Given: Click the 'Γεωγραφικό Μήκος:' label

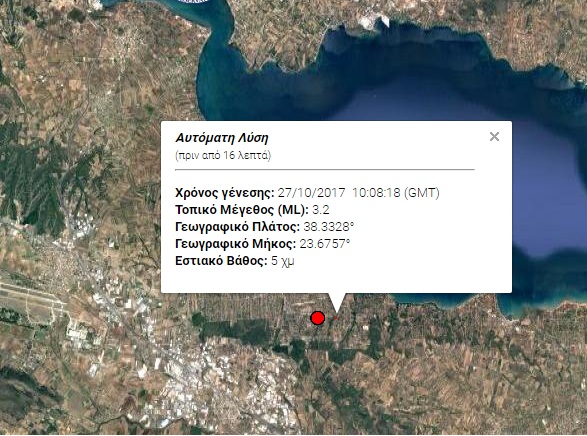Looking at the screenshot, I should 235,244.
